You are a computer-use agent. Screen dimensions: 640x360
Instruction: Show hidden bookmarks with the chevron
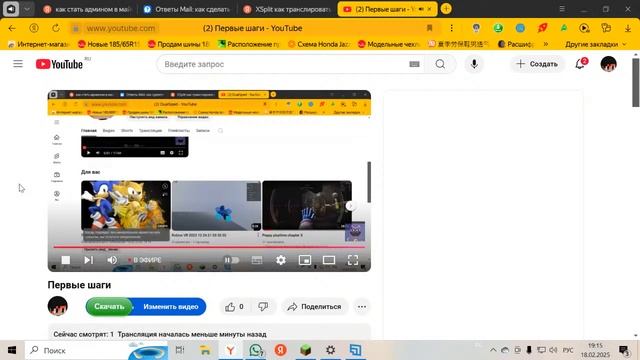pos(546,44)
